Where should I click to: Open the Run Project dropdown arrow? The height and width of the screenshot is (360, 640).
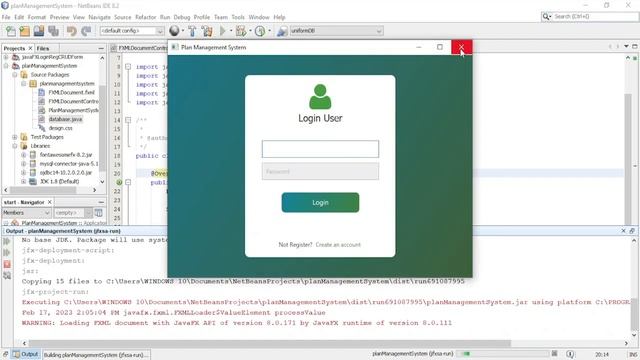pyautogui.click(x=231, y=31)
